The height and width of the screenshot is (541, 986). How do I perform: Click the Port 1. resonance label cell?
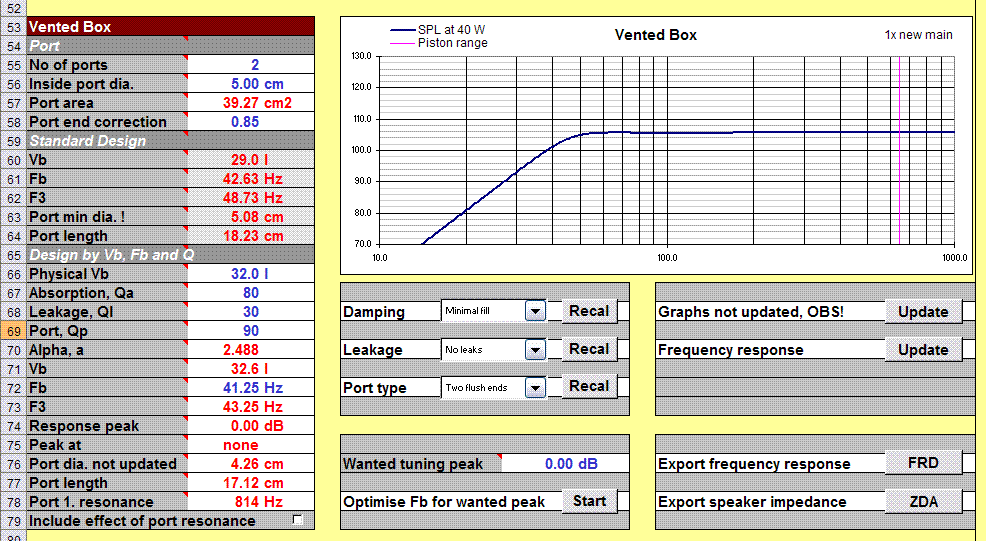[107, 502]
